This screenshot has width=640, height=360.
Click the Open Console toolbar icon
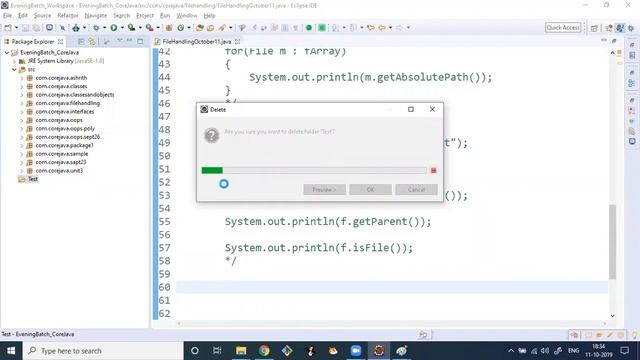coord(49,28)
